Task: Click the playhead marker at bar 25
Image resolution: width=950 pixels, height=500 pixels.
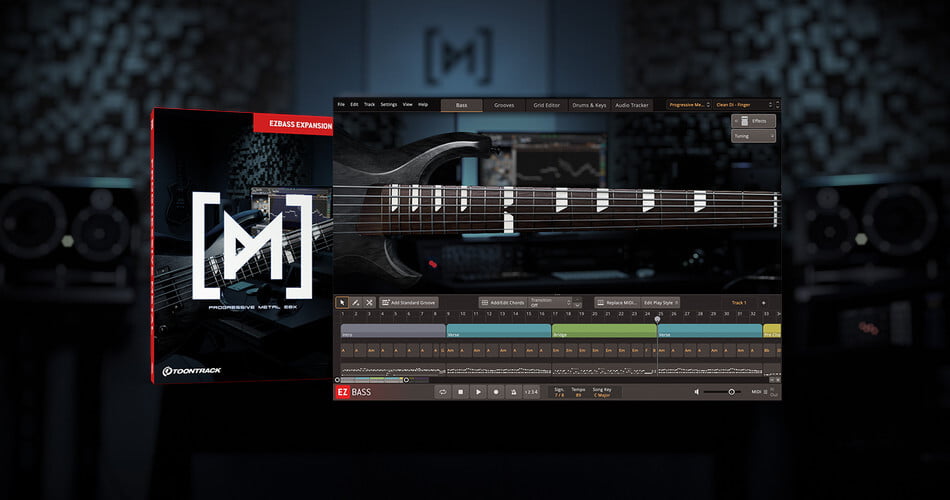Action: [x=657, y=319]
